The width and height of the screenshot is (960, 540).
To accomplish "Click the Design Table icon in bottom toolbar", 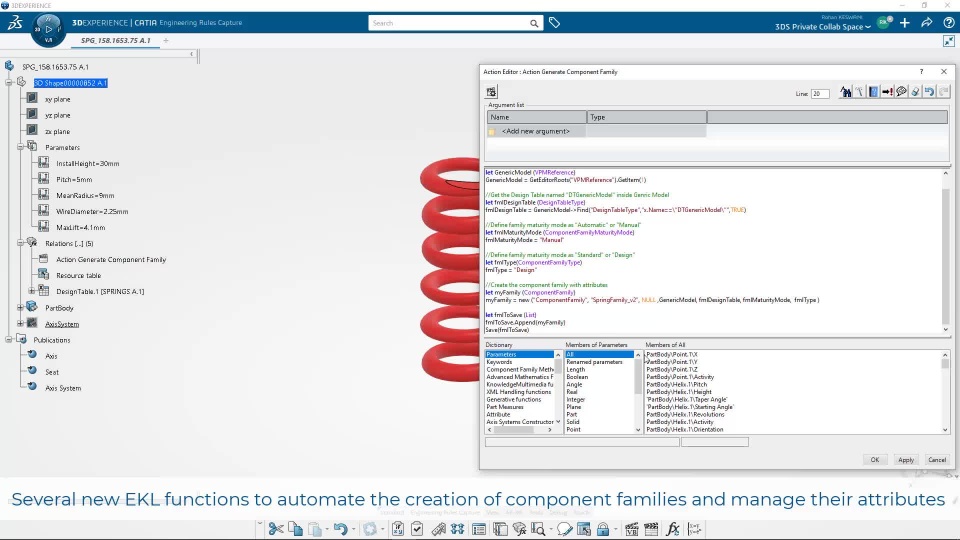I will (479, 529).
